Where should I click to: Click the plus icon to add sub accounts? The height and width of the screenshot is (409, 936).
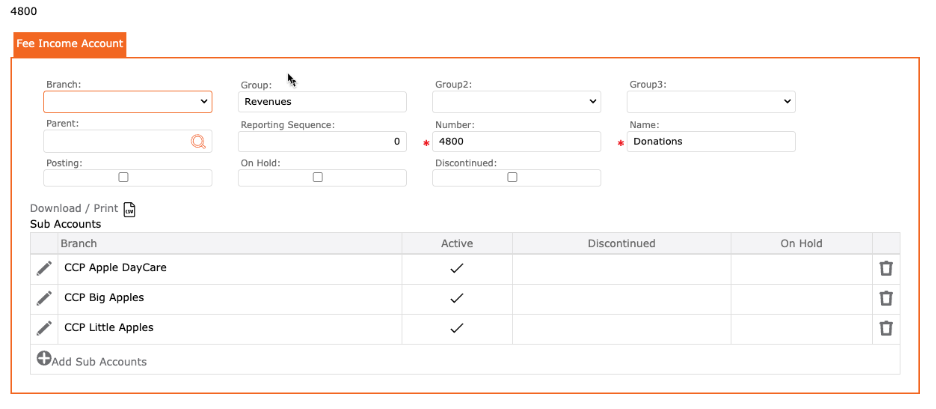[x=43, y=360]
